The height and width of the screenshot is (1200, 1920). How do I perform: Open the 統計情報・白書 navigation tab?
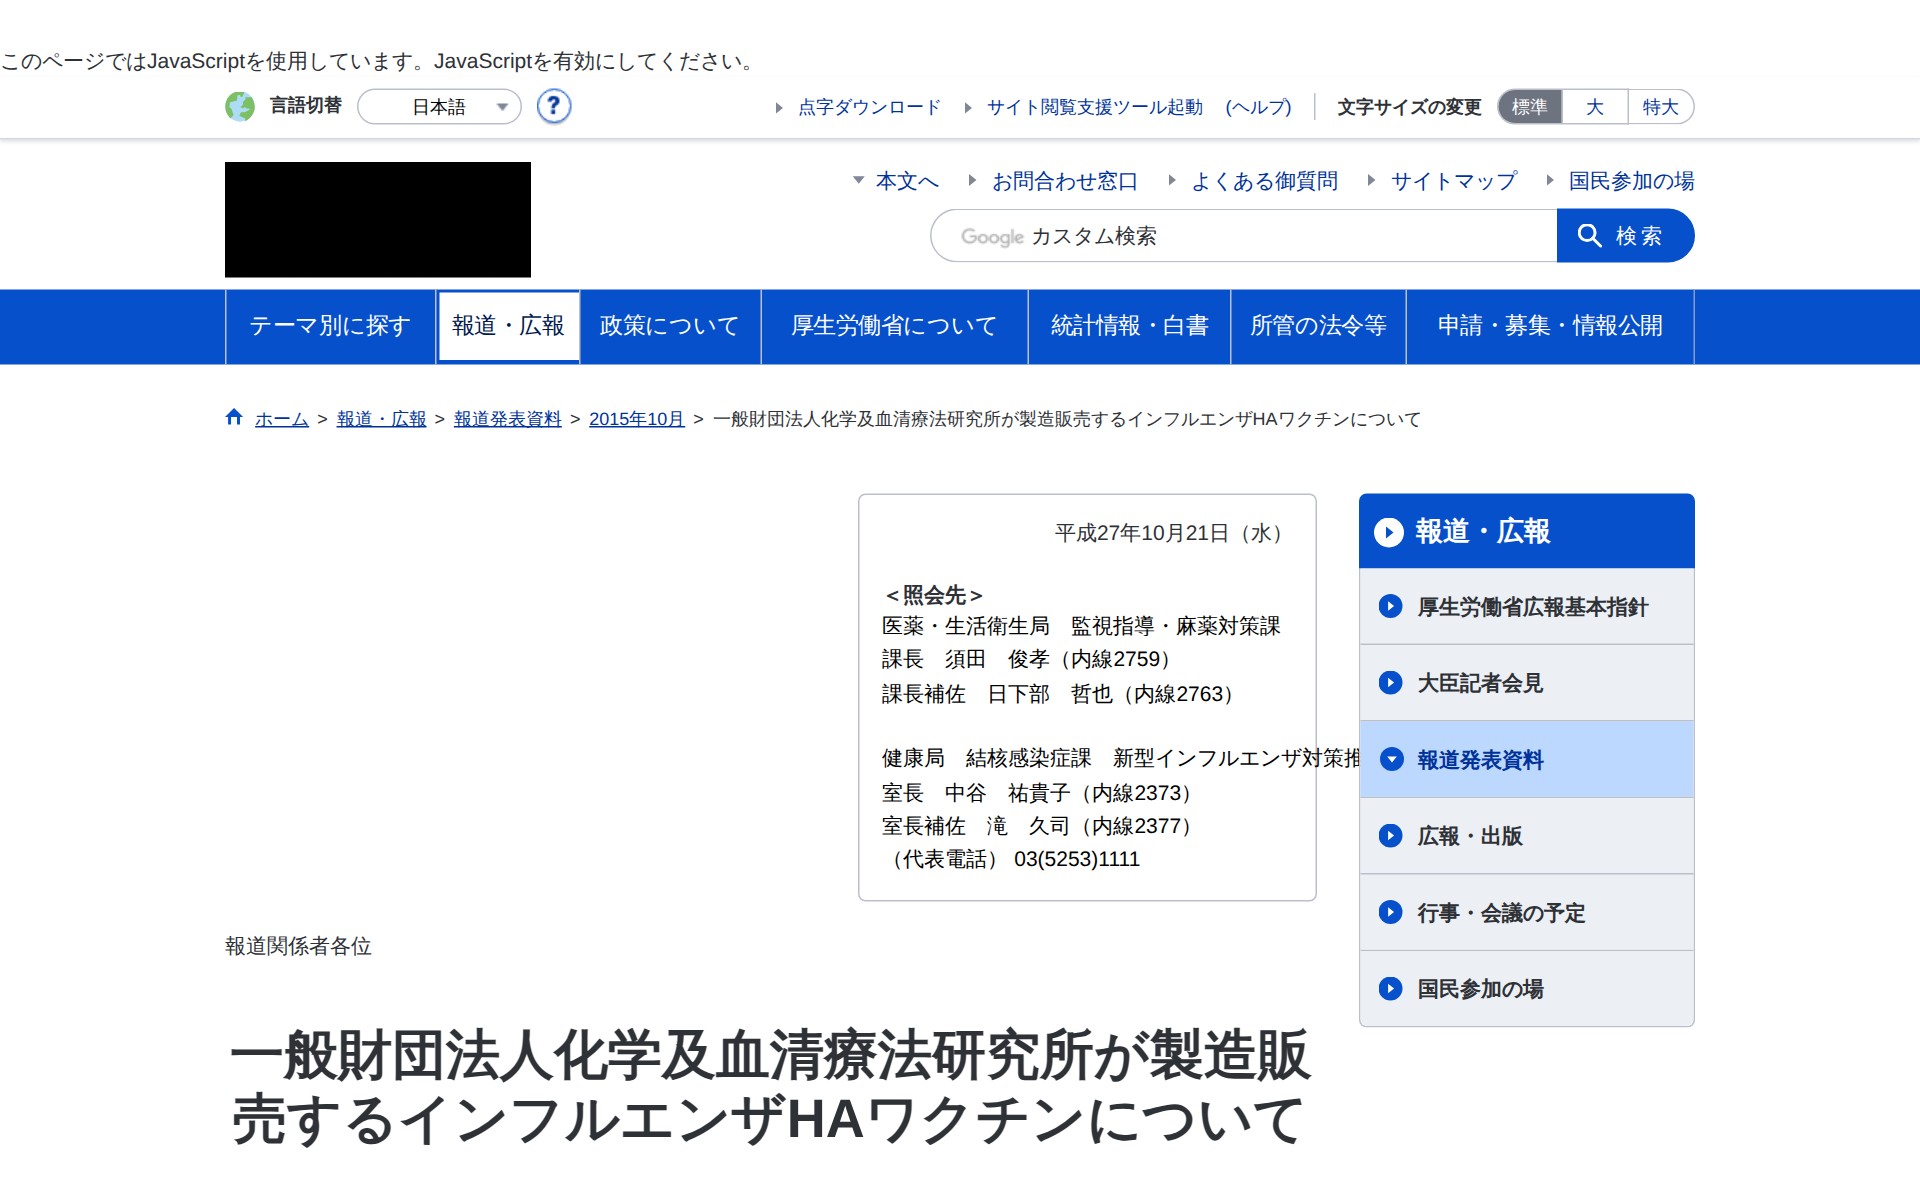(x=1128, y=326)
